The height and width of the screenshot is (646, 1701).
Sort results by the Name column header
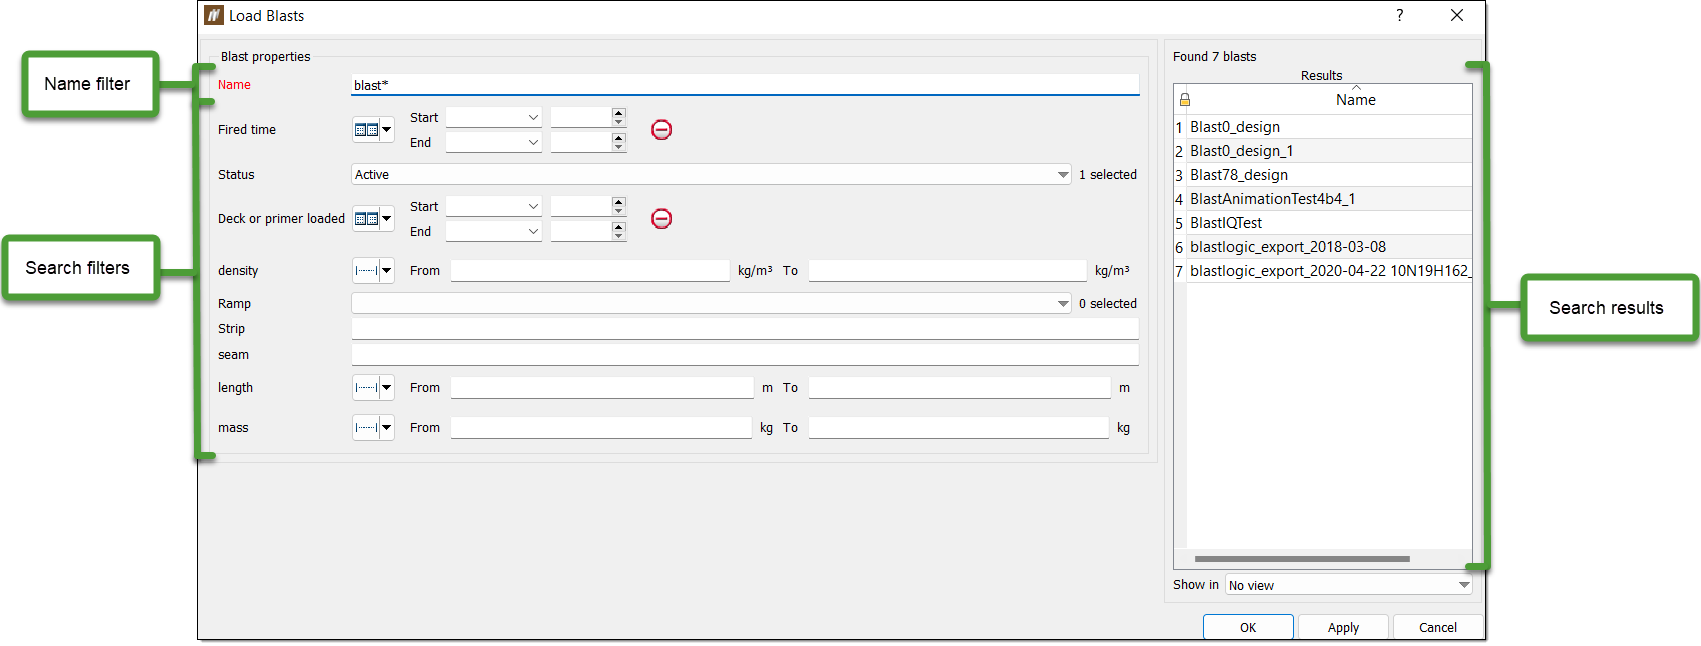pyautogui.click(x=1355, y=100)
